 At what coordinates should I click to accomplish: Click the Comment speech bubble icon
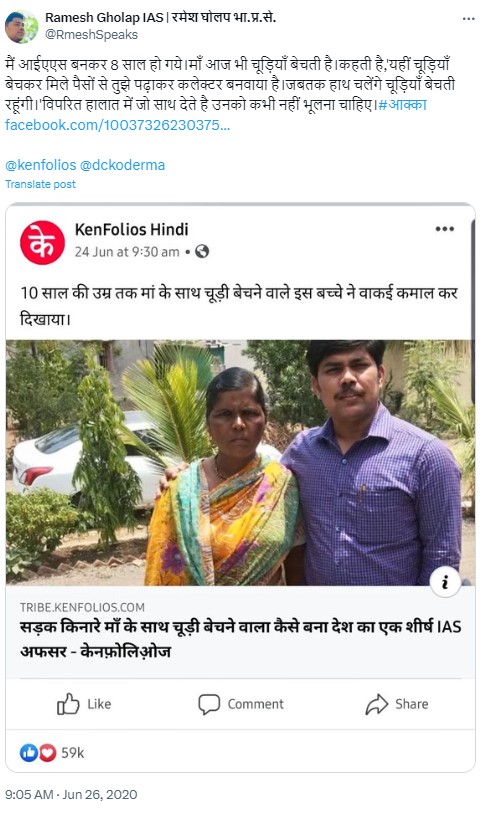(x=209, y=704)
